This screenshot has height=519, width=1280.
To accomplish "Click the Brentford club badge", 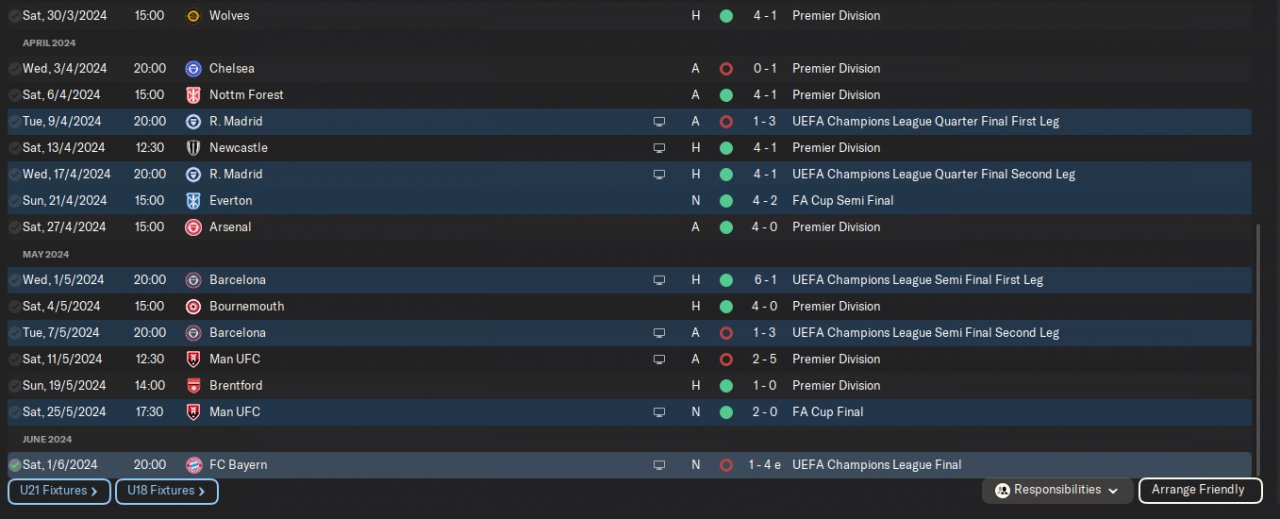I will click(194, 386).
